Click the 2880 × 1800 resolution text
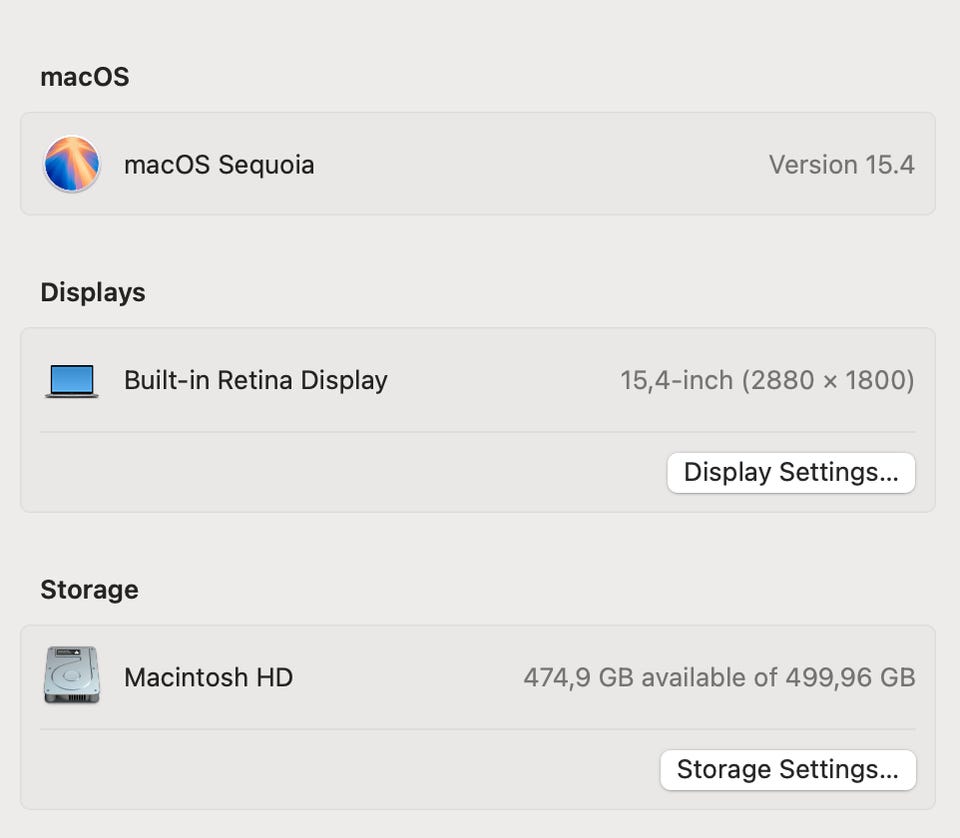Image resolution: width=960 pixels, height=838 pixels. point(828,381)
